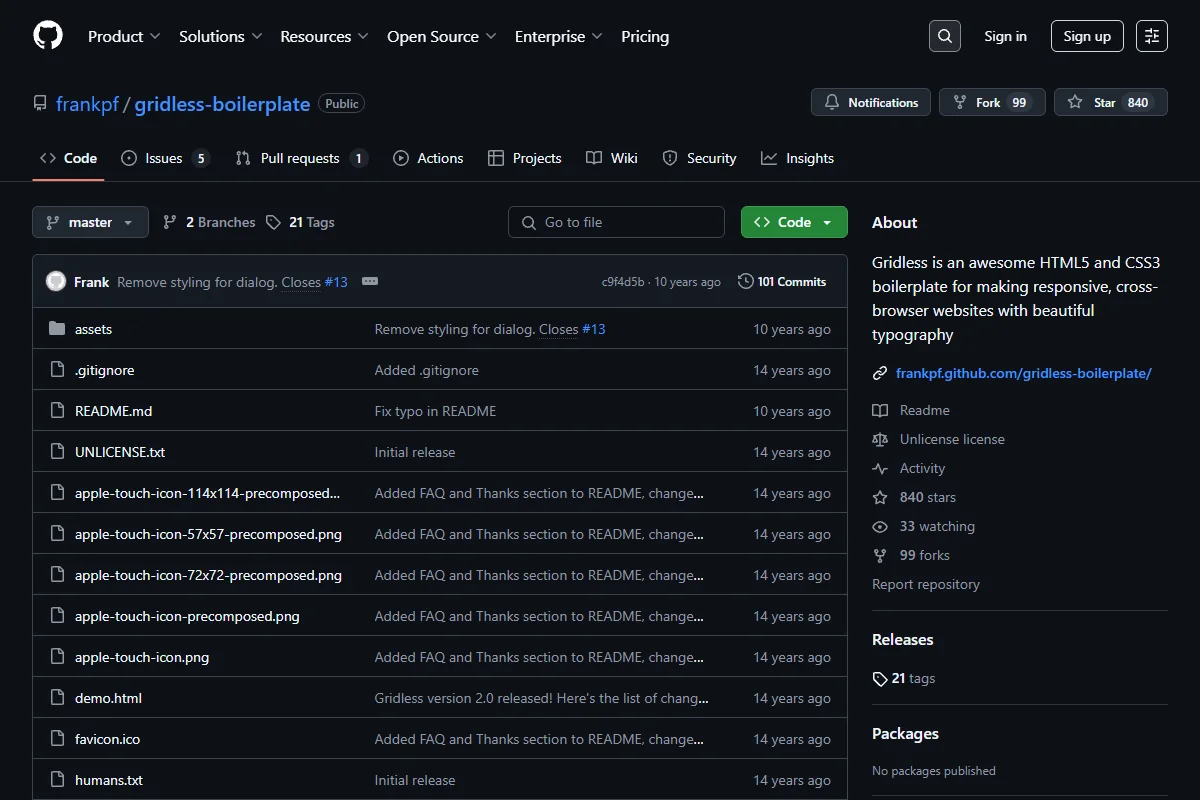1200x800 pixels.
Task: Expand commit message ellipsis icon
Action: tap(370, 282)
